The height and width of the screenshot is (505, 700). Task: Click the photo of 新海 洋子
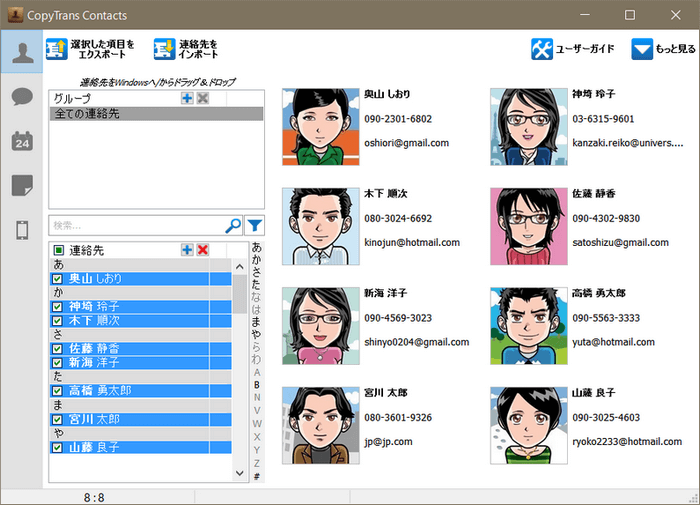click(x=321, y=326)
